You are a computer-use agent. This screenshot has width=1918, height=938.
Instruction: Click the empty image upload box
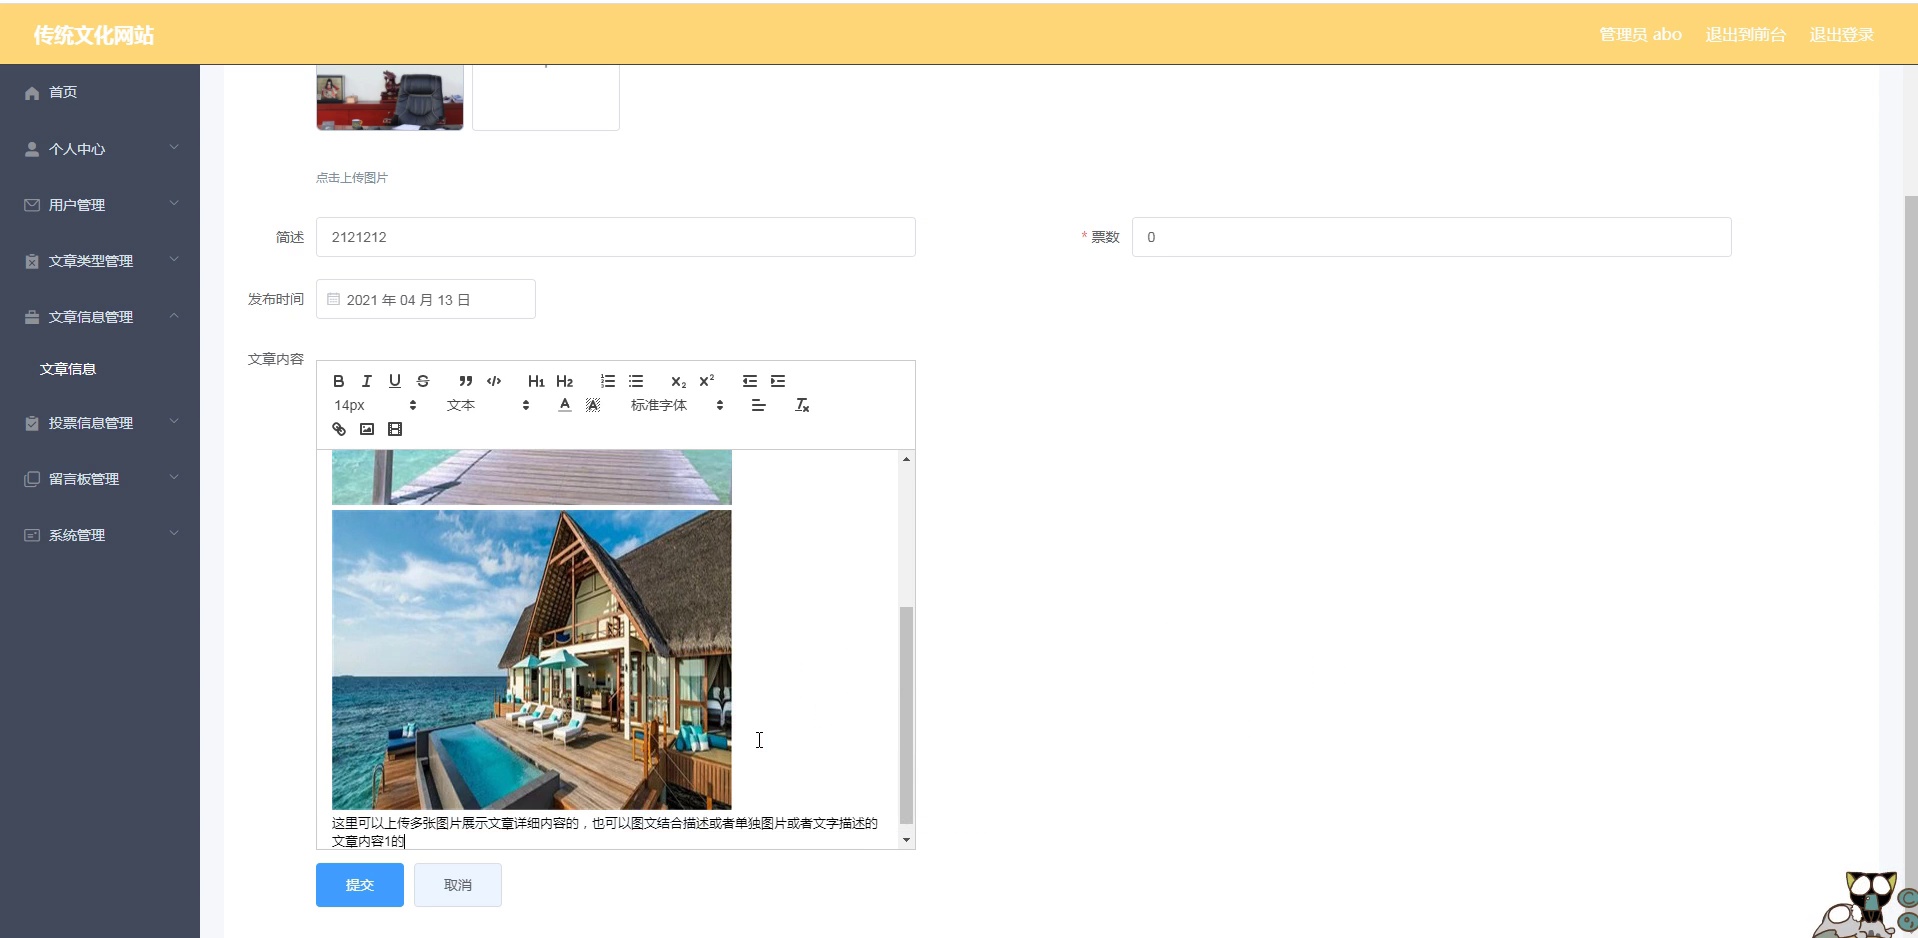546,97
